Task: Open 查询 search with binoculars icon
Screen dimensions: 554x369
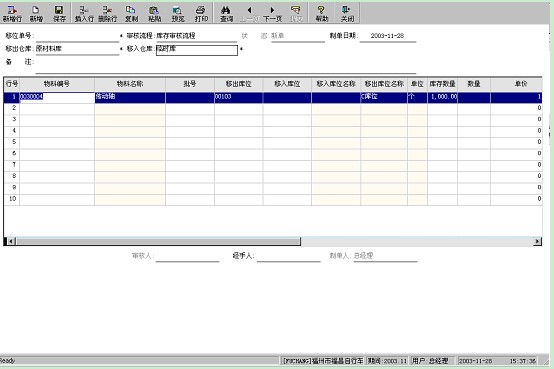Action: (226, 13)
